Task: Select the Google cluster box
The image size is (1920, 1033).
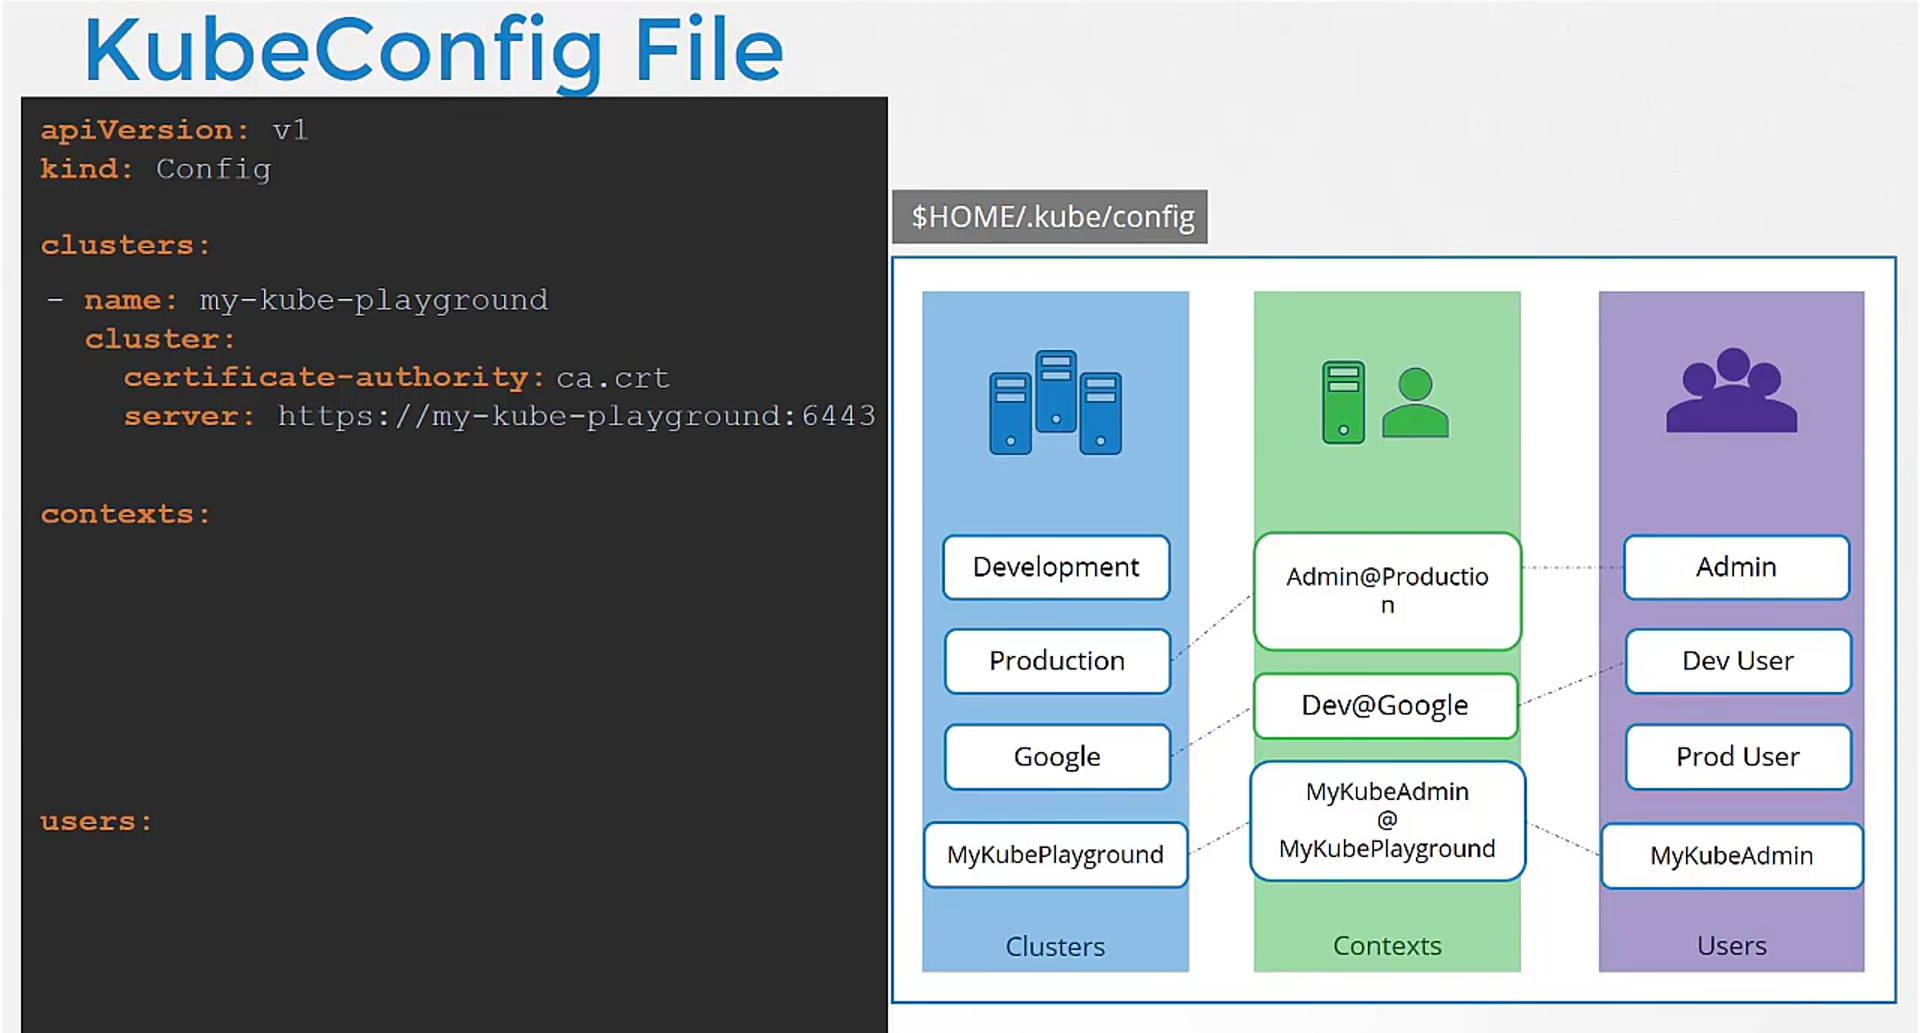Action: (x=1057, y=757)
